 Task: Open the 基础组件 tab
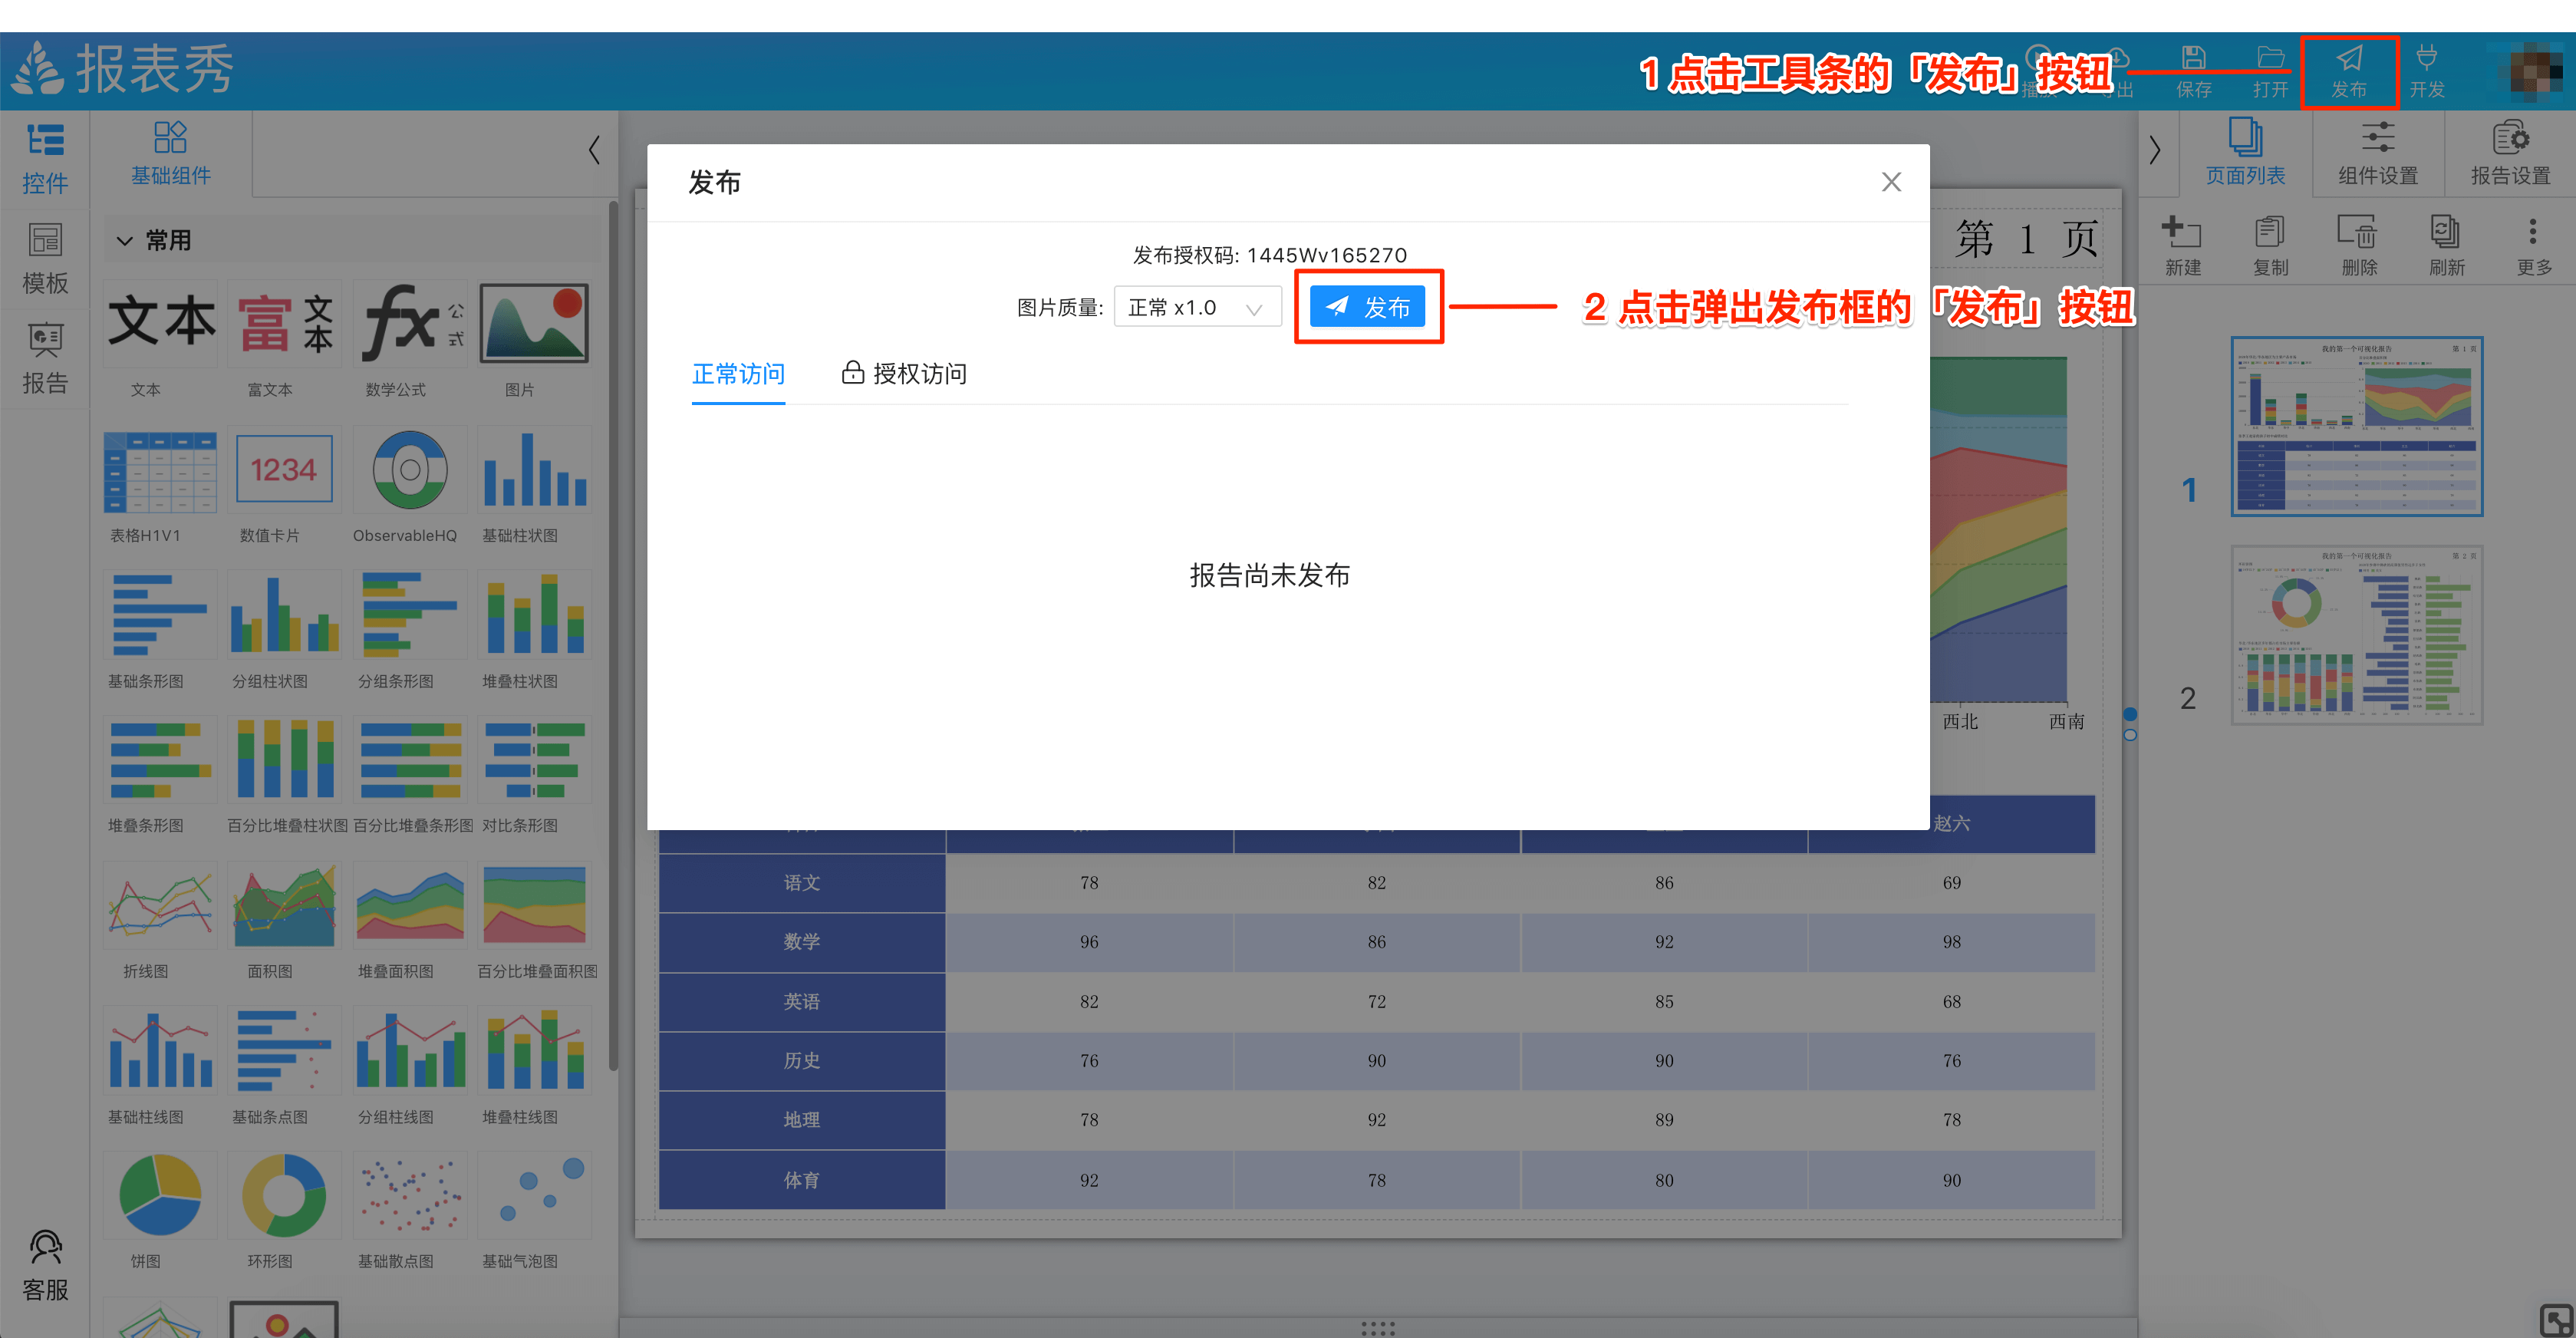pos(171,154)
